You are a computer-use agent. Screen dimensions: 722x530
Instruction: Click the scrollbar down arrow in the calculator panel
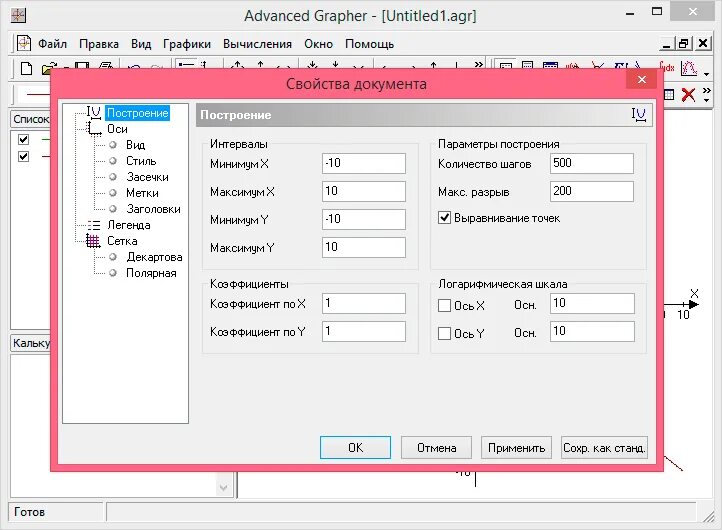point(223,488)
